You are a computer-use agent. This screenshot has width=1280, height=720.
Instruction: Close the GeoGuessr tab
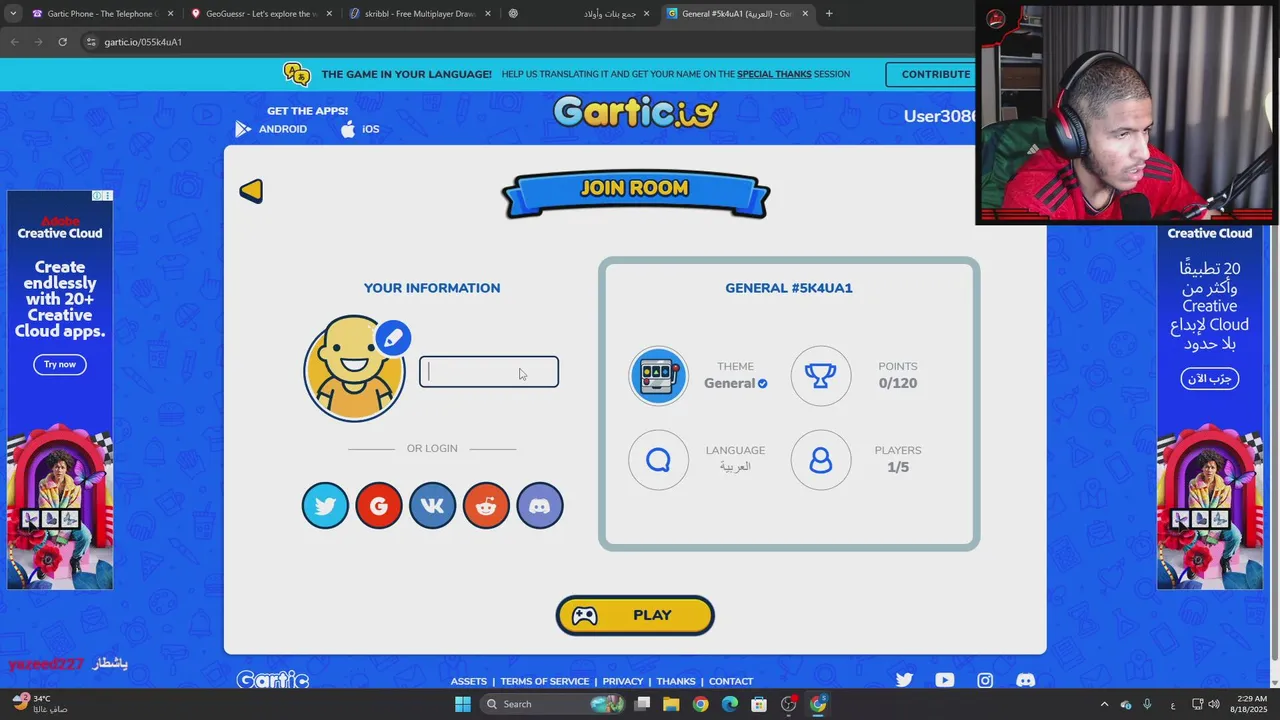[x=329, y=14]
